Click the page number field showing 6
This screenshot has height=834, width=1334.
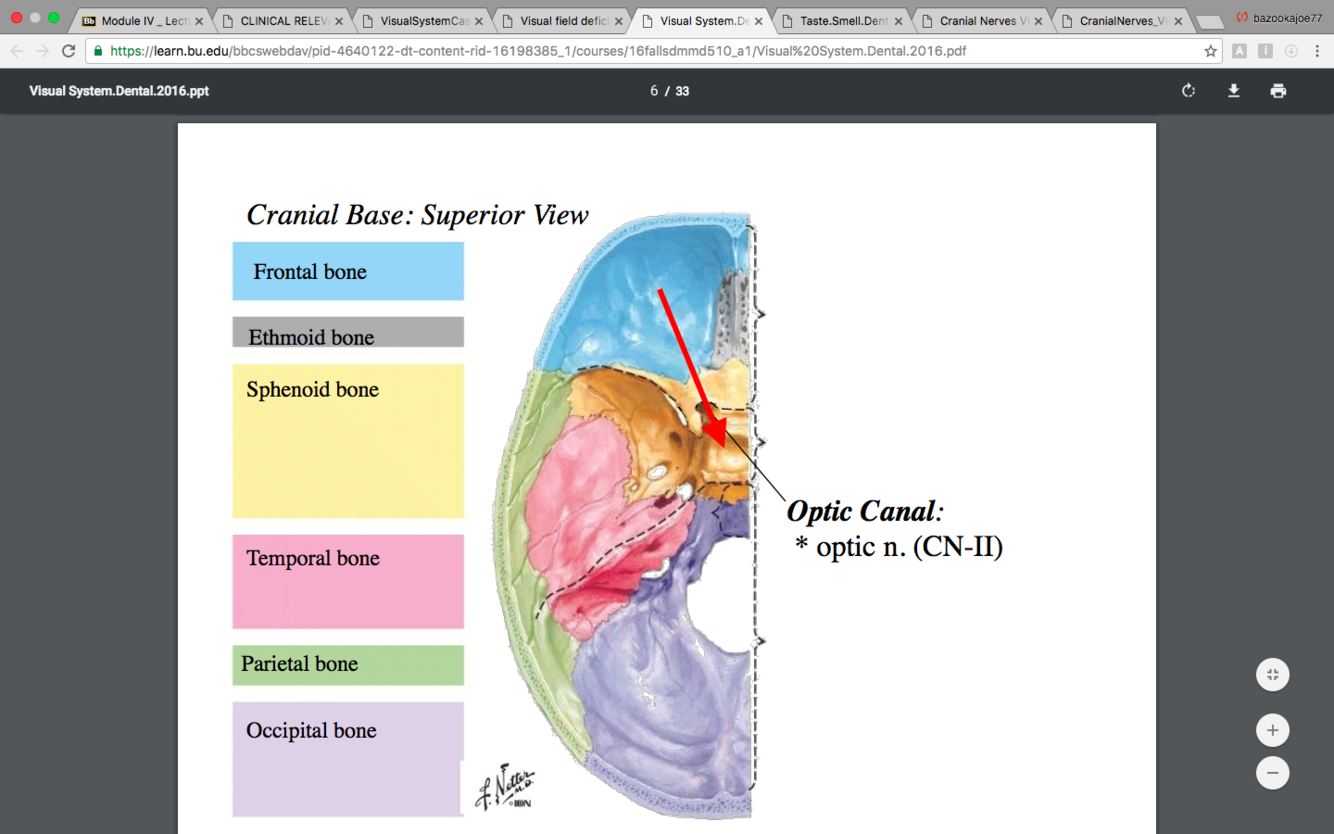[654, 91]
